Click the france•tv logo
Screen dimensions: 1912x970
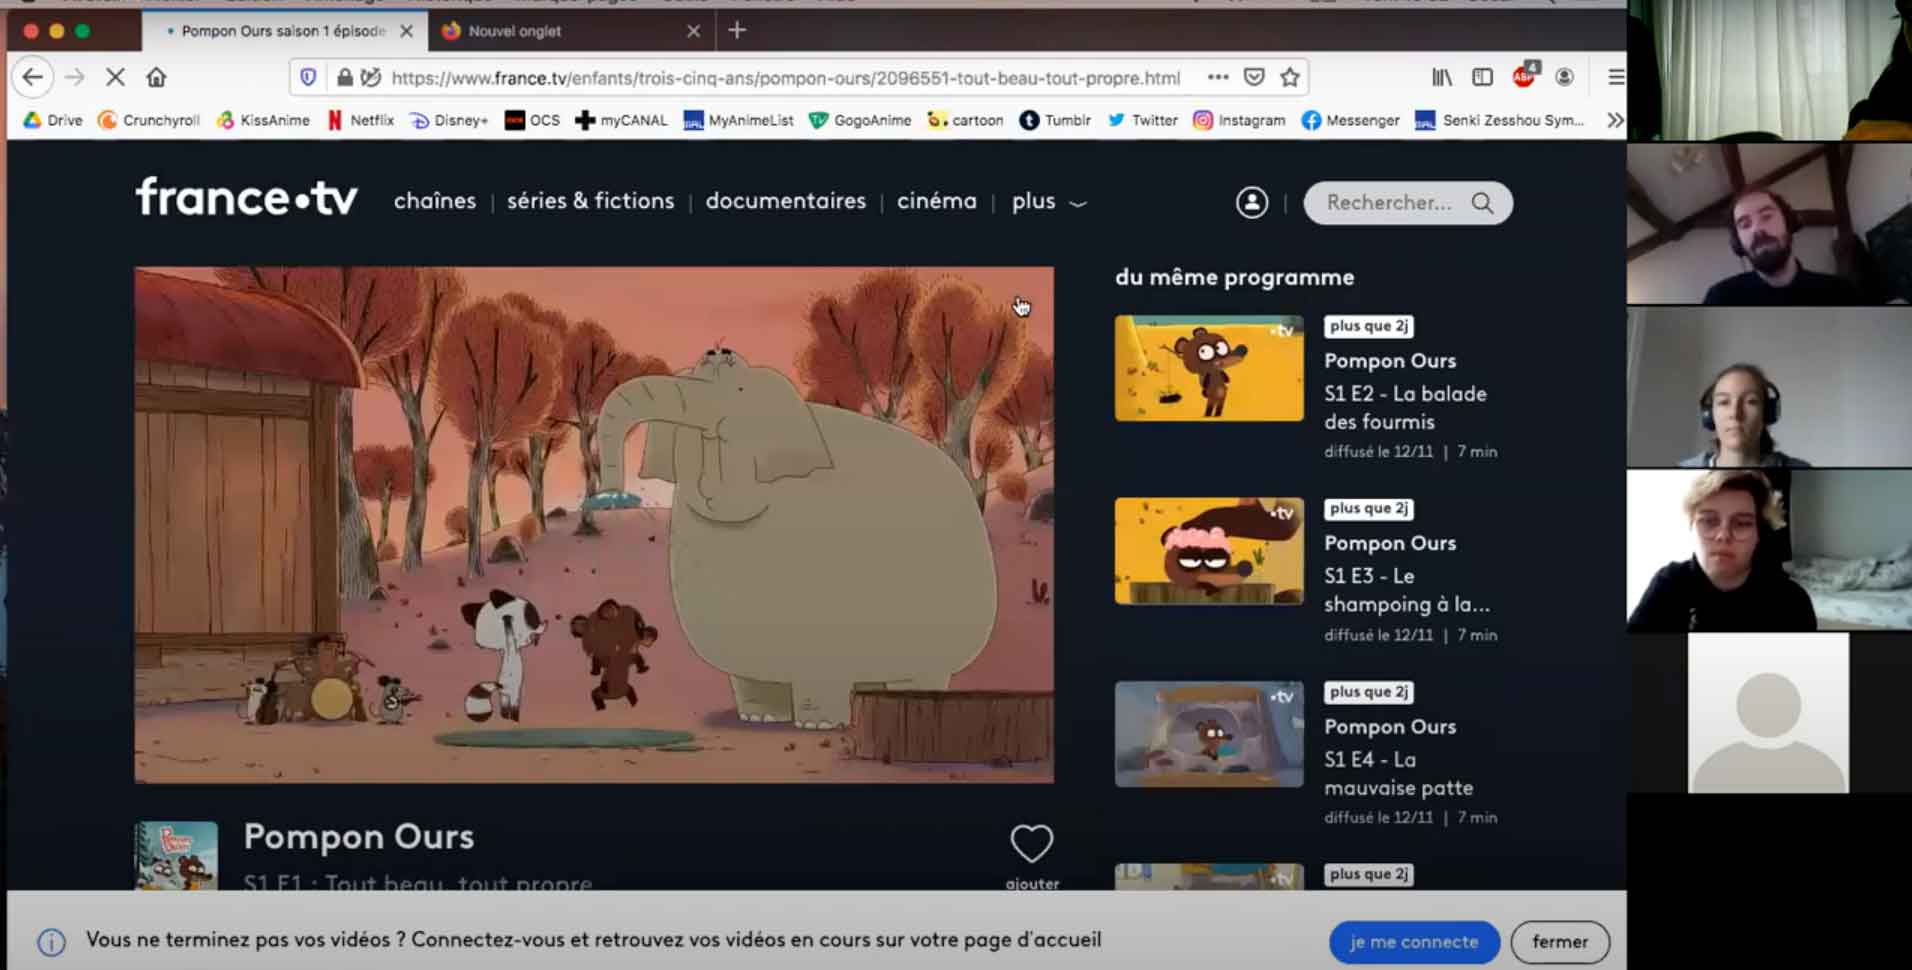click(246, 197)
